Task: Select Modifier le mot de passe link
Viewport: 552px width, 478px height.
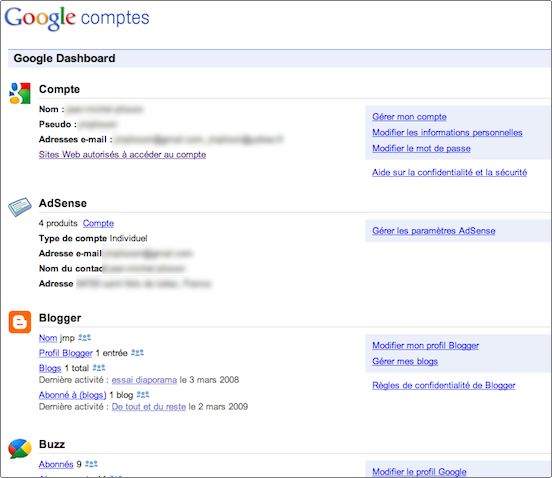Action: click(x=421, y=148)
